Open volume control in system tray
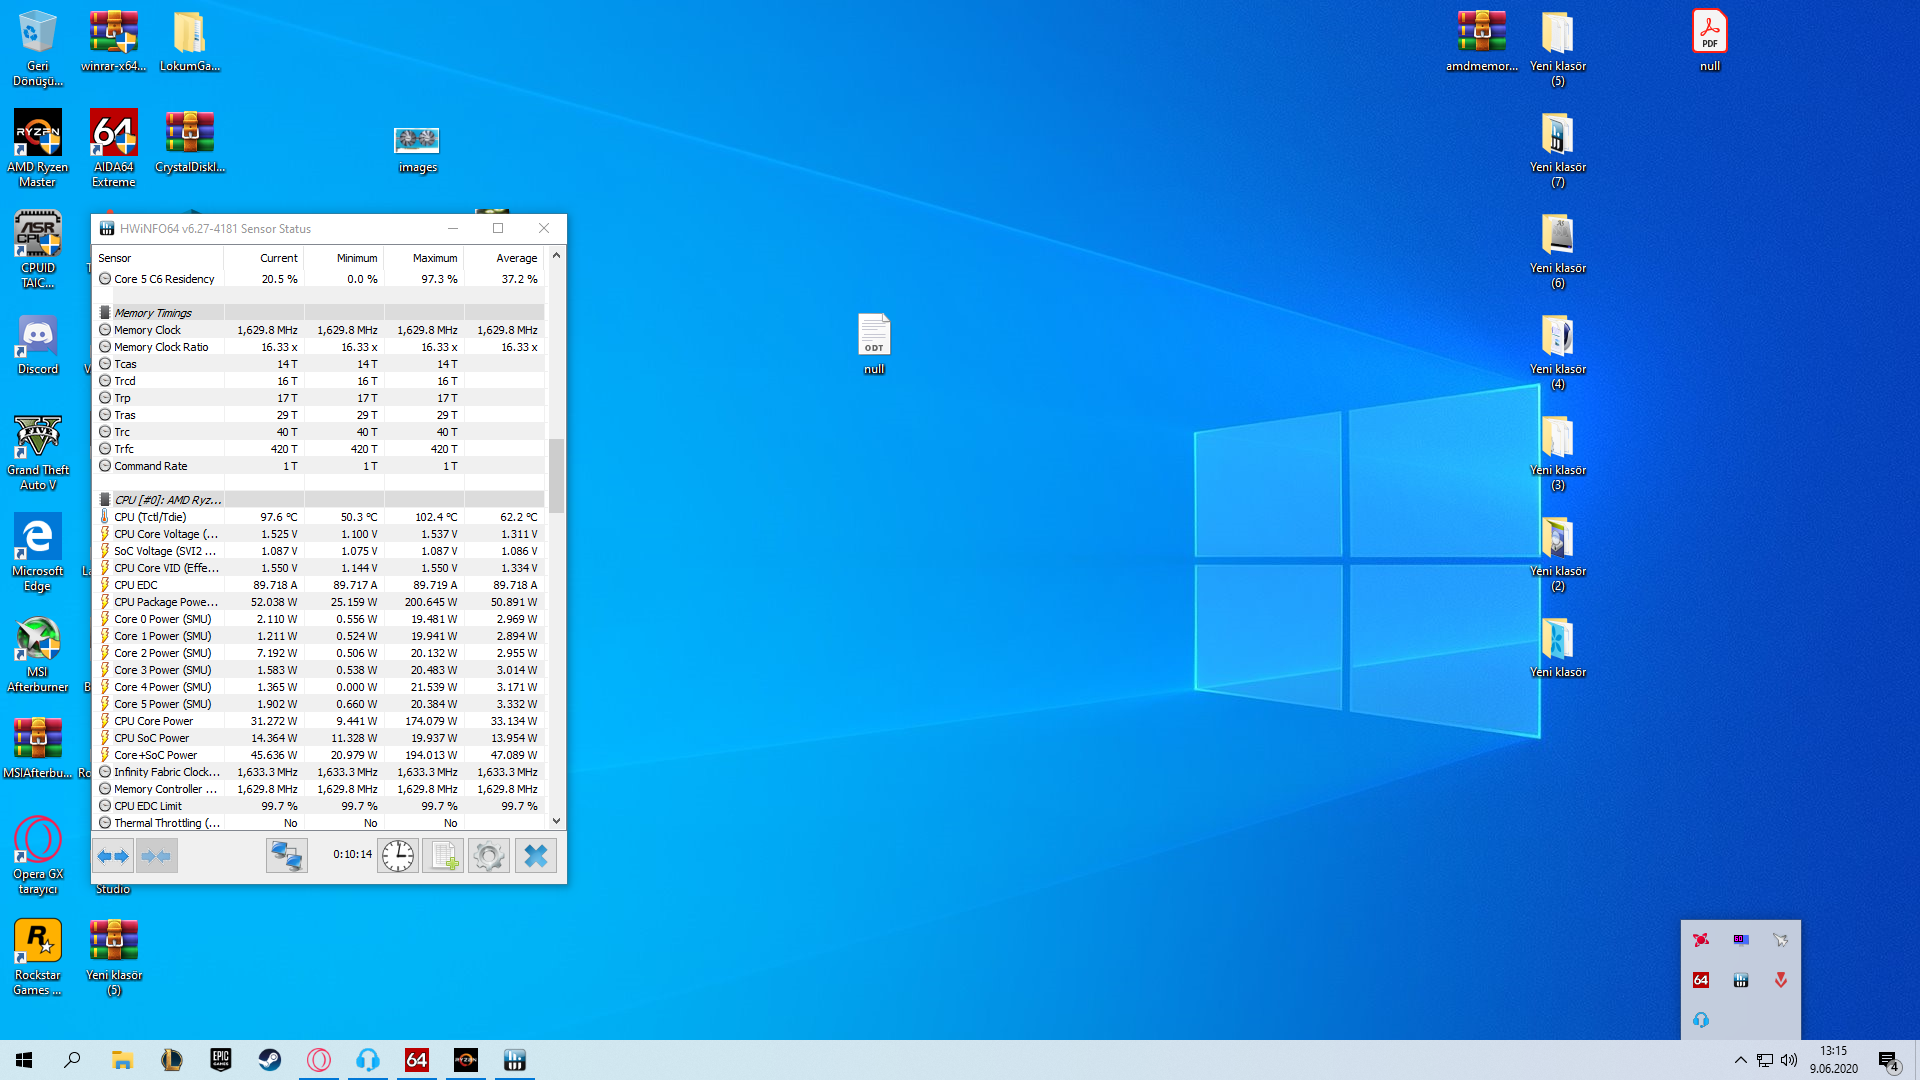 (1789, 1060)
